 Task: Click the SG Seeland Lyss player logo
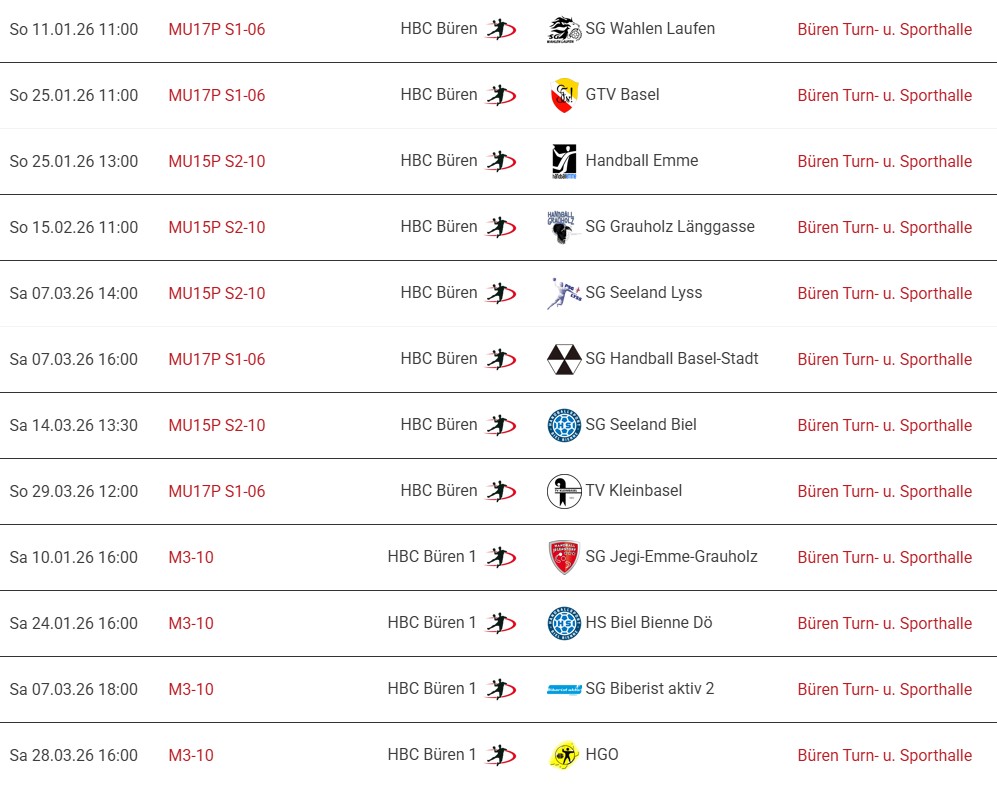coord(564,294)
